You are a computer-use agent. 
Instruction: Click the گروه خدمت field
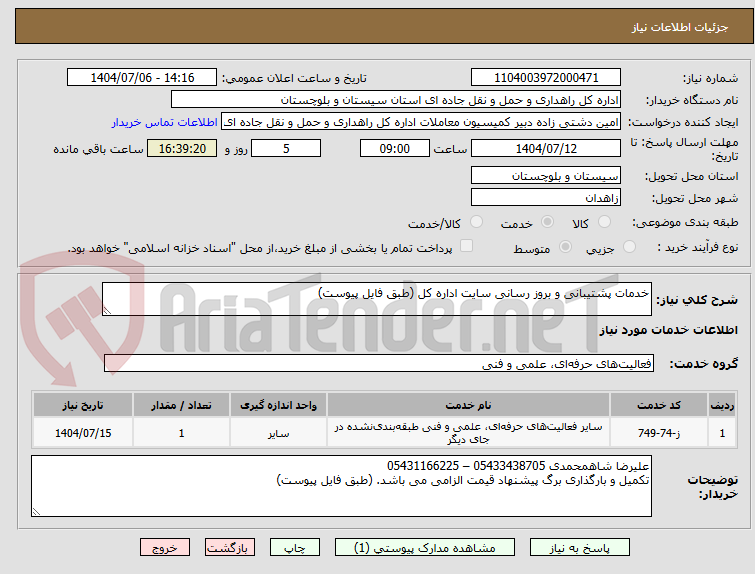click(x=379, y=364)
